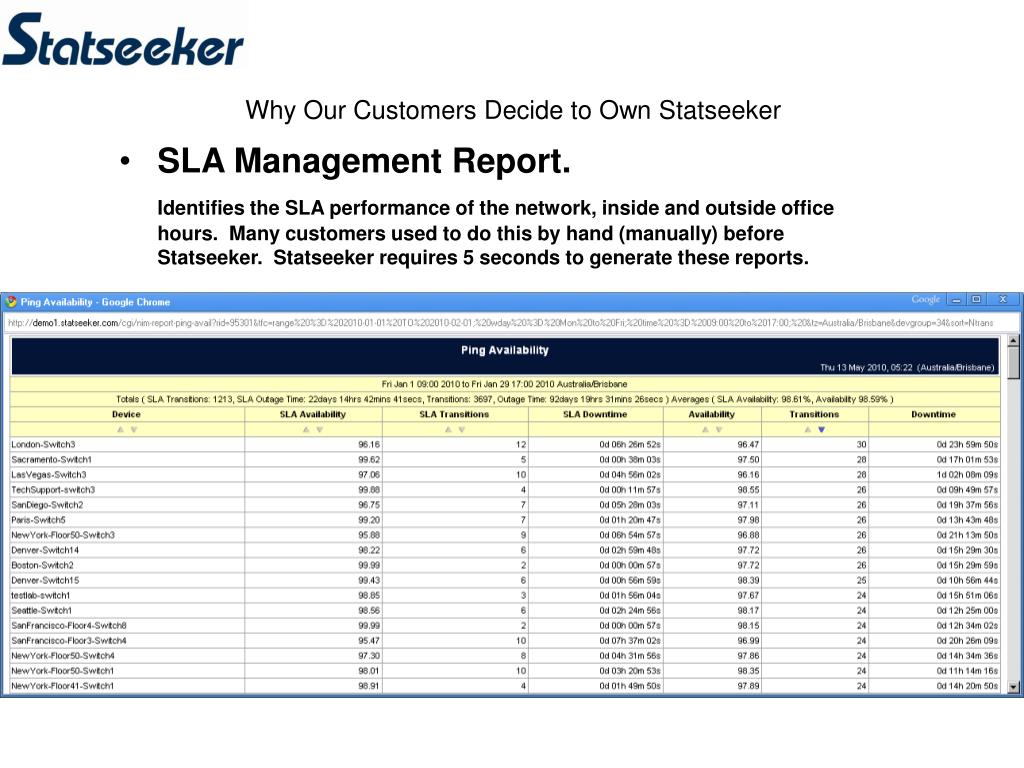
Task: Maximize the Ping Availability window
Action: click(976, 300)
